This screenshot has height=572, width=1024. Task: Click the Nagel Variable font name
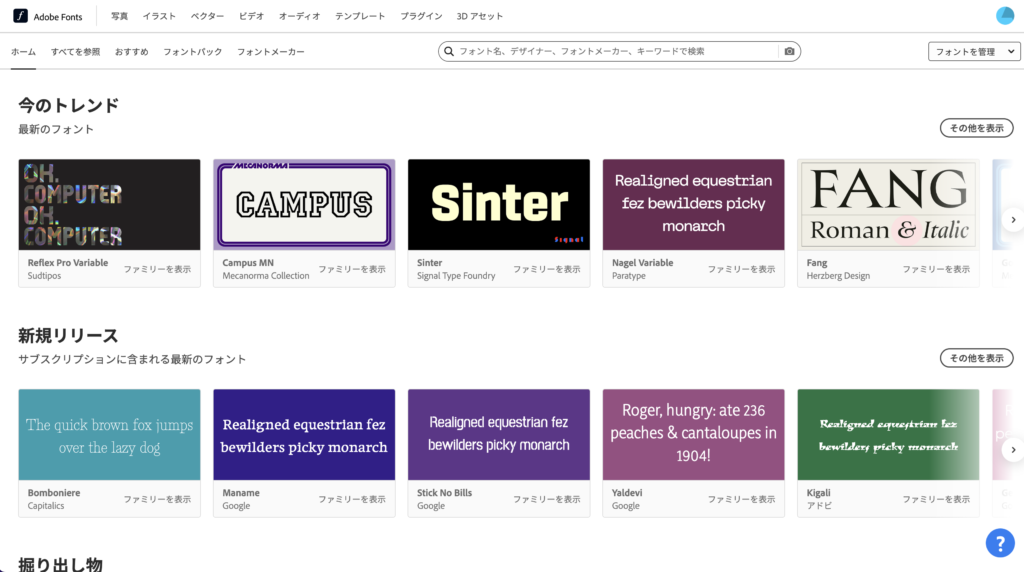pyautogui.click(x=643, y=262)
